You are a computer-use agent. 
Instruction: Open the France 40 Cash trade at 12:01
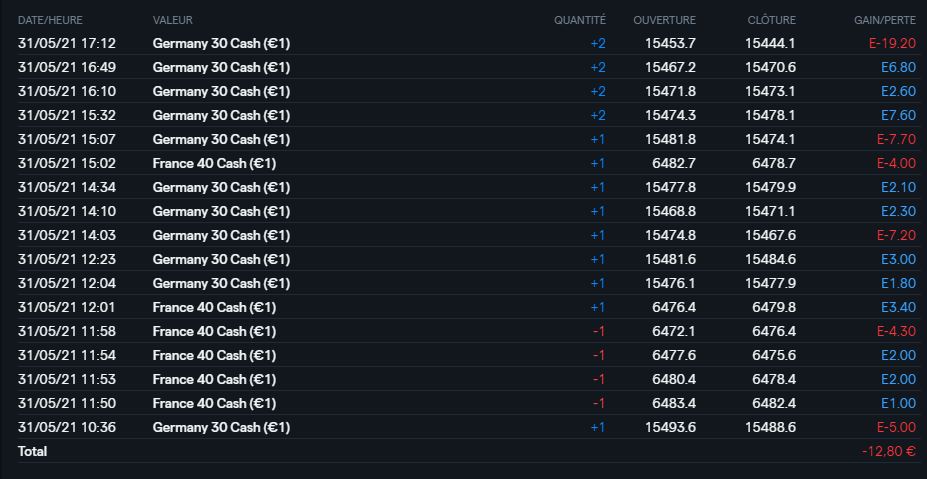(x=214, y=307)
